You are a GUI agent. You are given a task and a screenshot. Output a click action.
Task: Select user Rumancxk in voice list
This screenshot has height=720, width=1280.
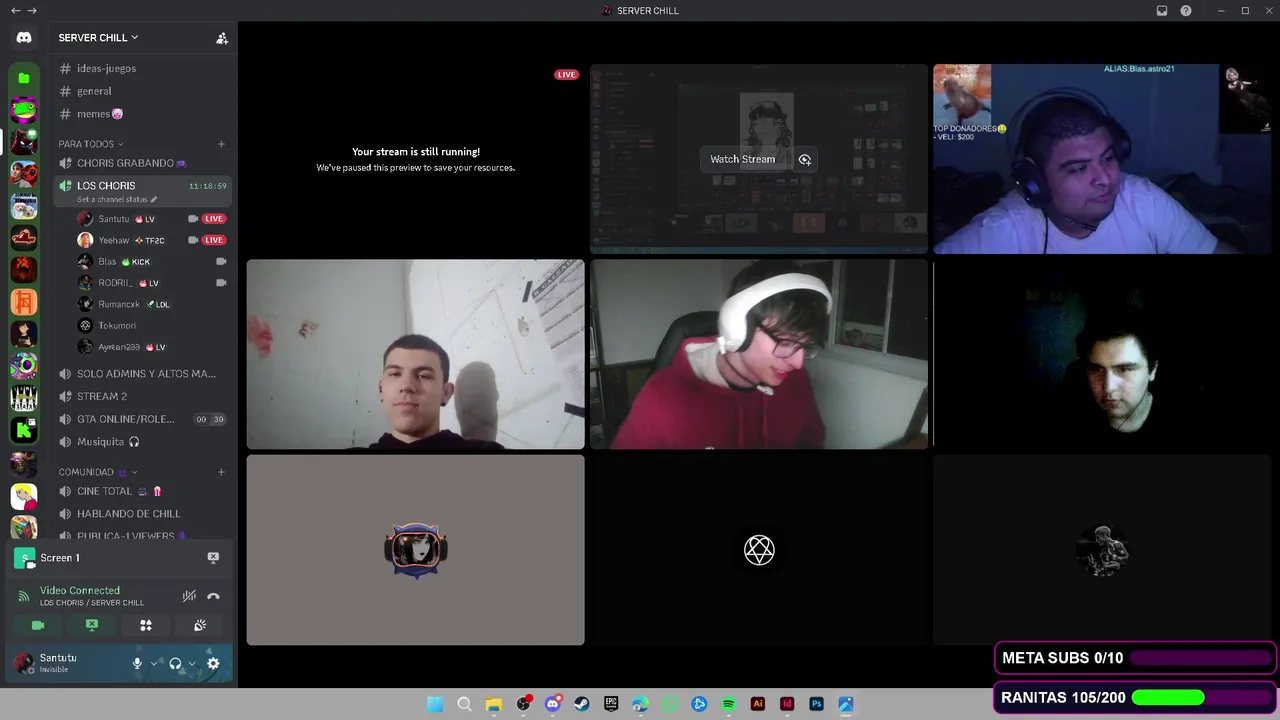[150, 304]
